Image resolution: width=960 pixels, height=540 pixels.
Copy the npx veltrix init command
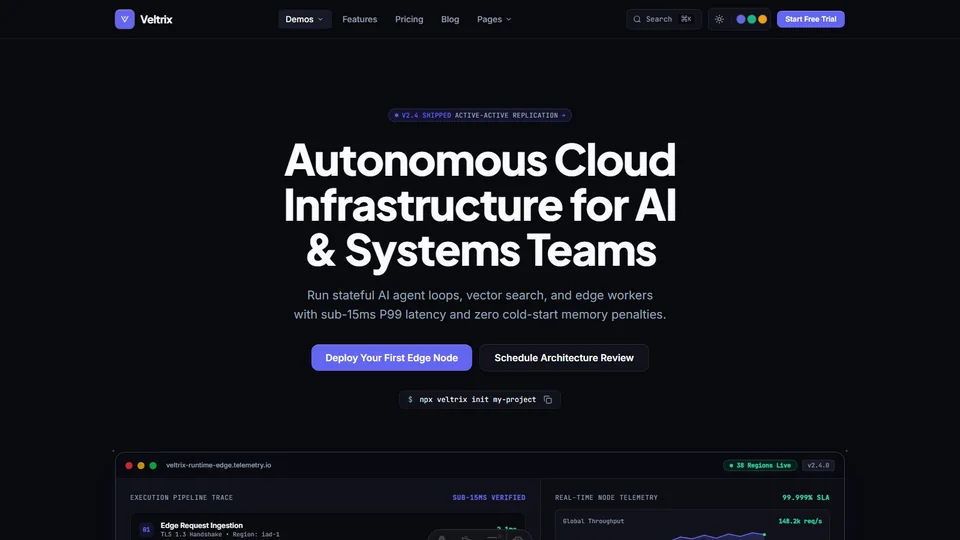coord(548,400)
